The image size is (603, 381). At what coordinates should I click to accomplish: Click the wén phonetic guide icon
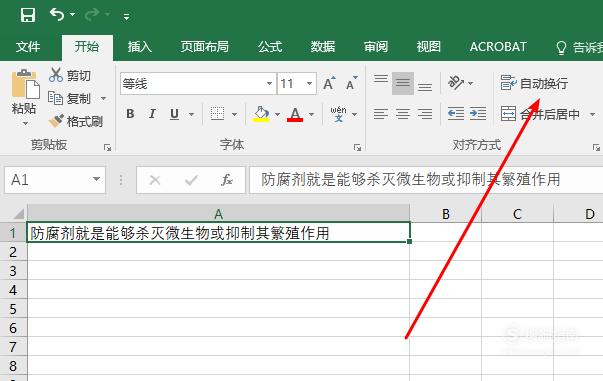[338, 114]
